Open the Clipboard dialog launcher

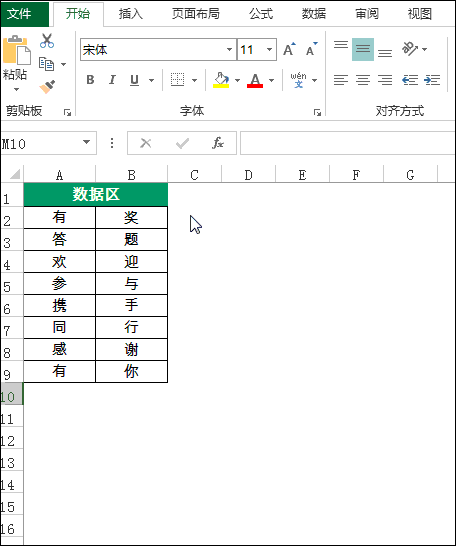click(67, 112)
